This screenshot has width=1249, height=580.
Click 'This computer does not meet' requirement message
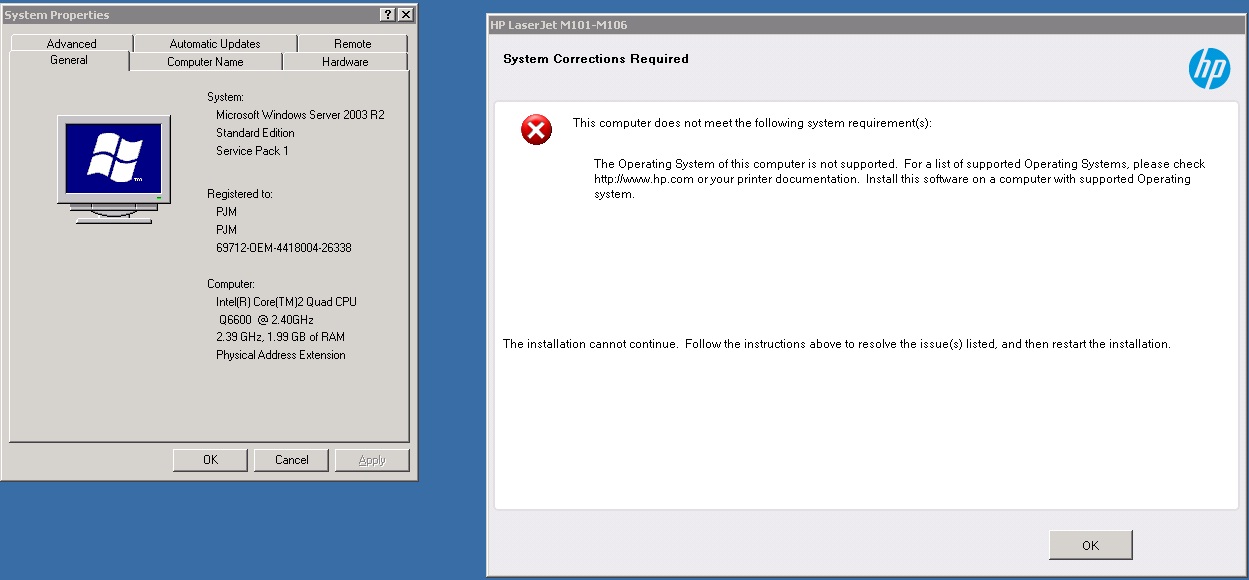[752, 123]
